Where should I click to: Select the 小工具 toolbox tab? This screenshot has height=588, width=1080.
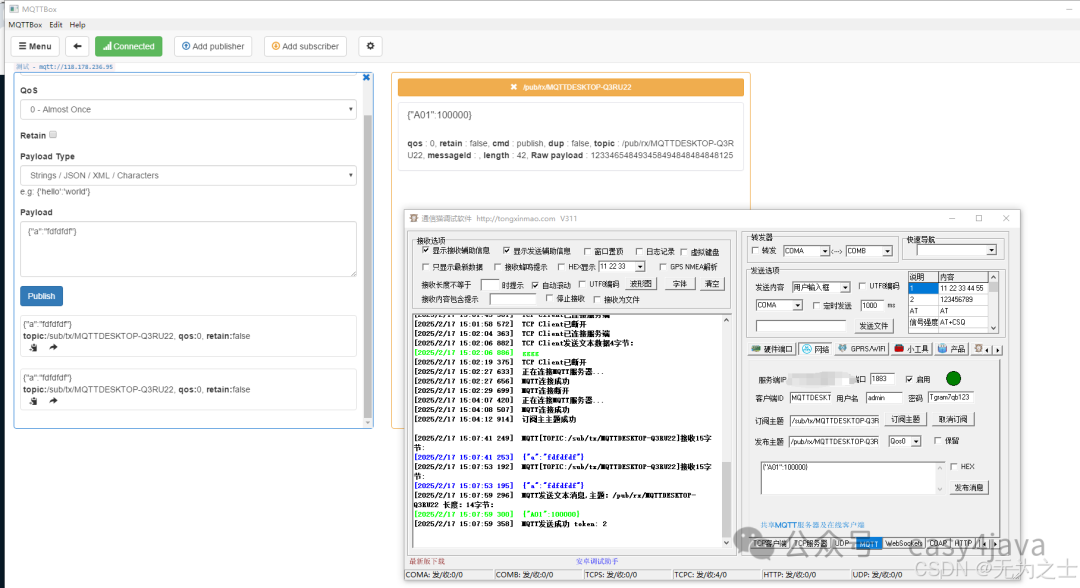click(911, 349)
